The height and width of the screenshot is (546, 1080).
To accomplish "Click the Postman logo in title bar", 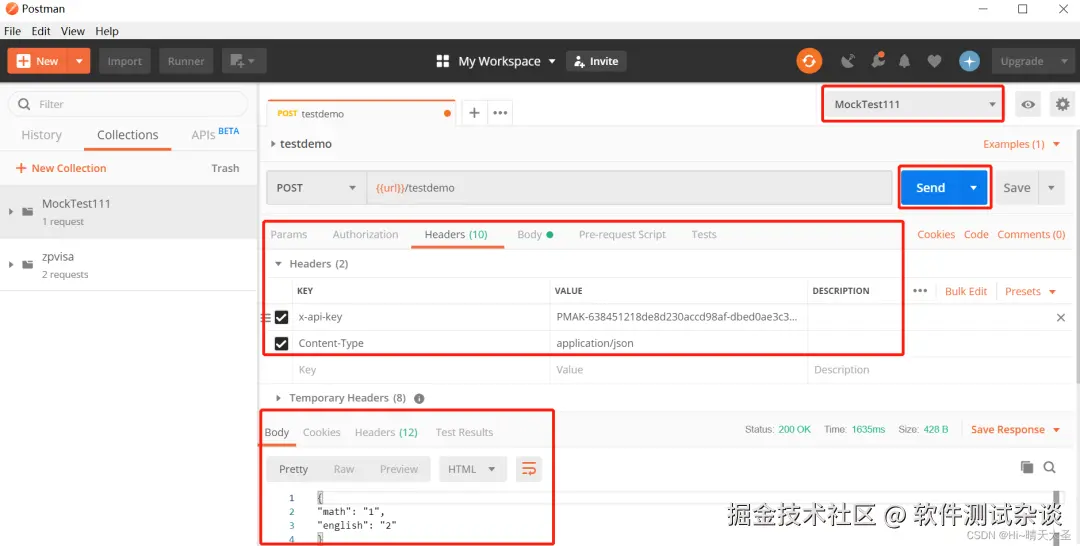I will (x=12, y=9).
